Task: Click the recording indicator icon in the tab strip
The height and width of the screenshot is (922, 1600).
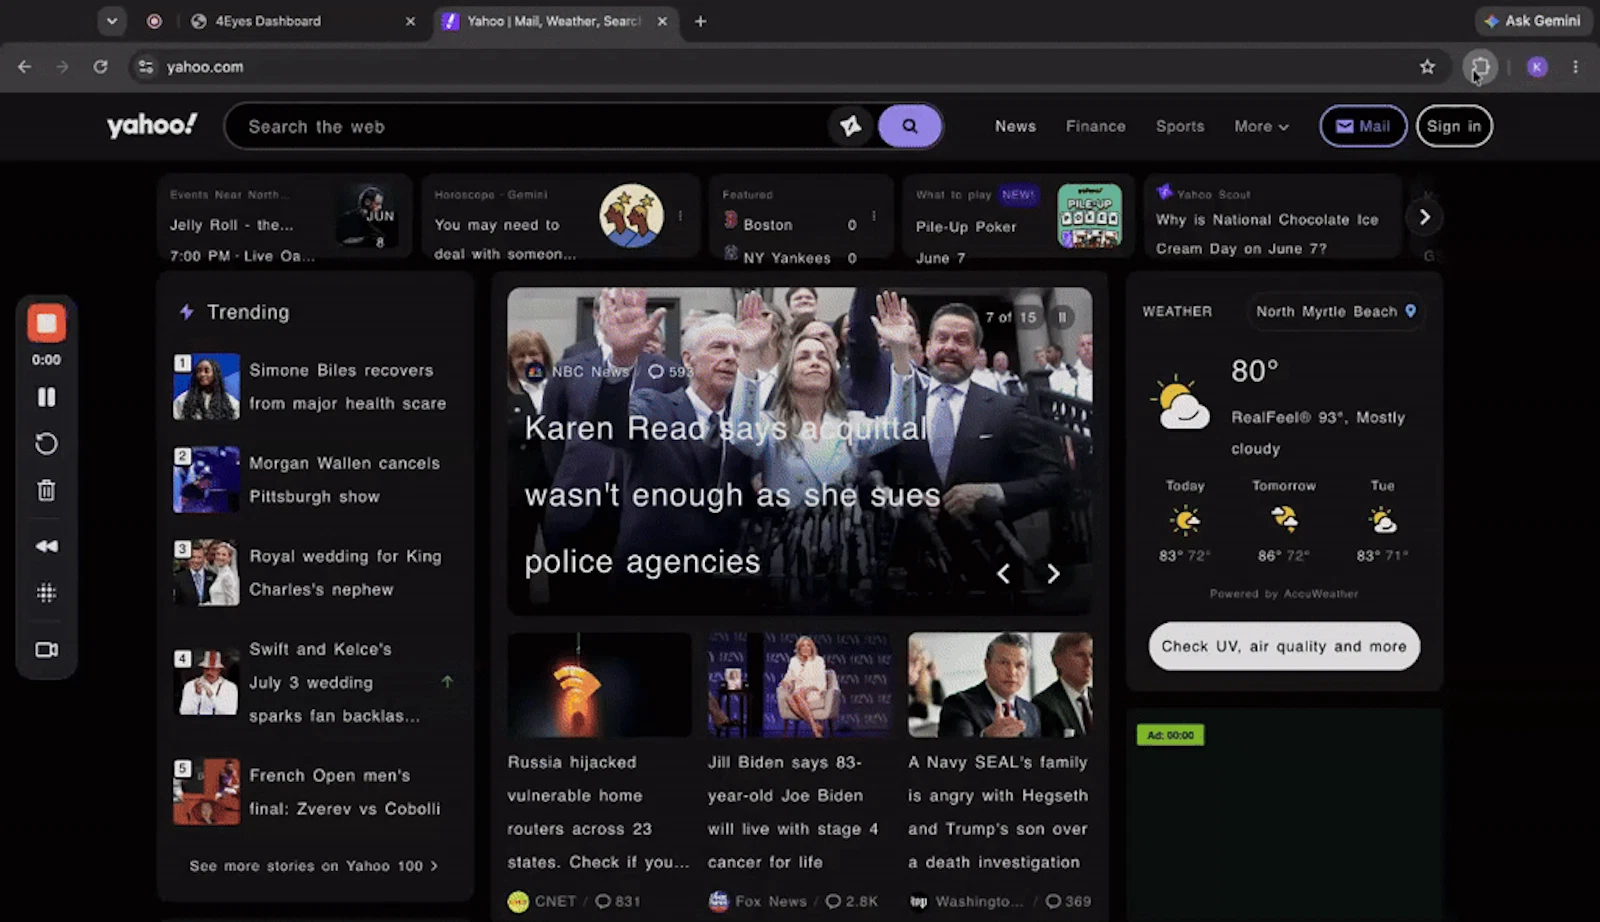Action: pyautogui.click(x=154, y=21)
